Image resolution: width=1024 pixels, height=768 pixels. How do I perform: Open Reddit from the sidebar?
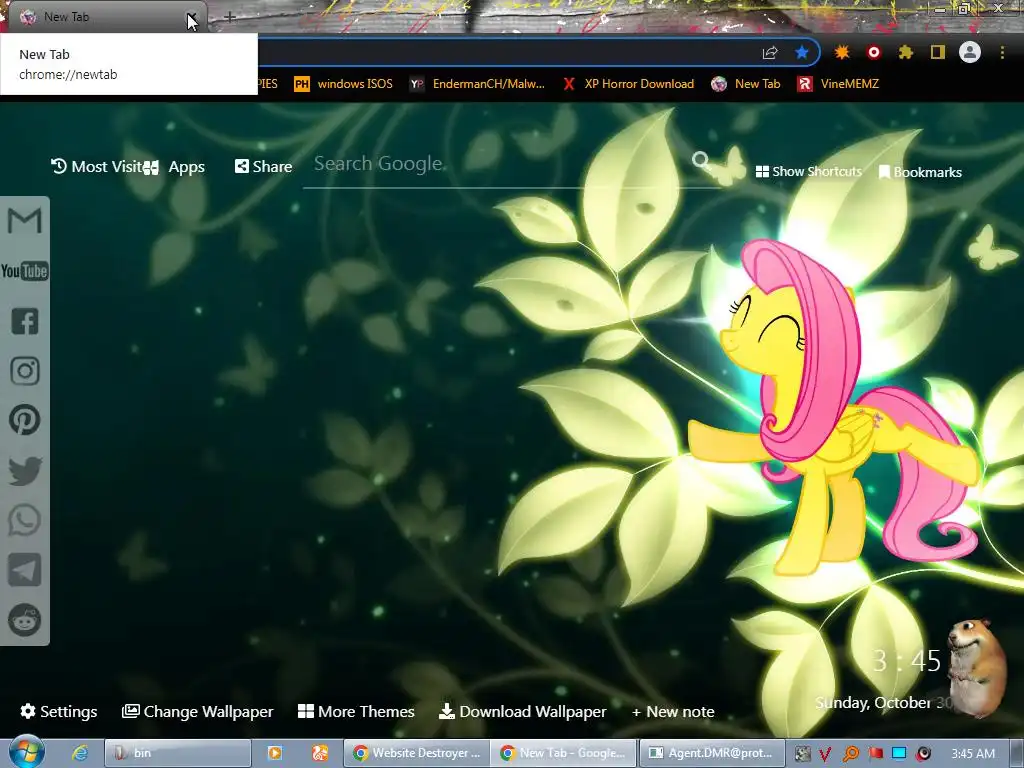tap(25, 620)
